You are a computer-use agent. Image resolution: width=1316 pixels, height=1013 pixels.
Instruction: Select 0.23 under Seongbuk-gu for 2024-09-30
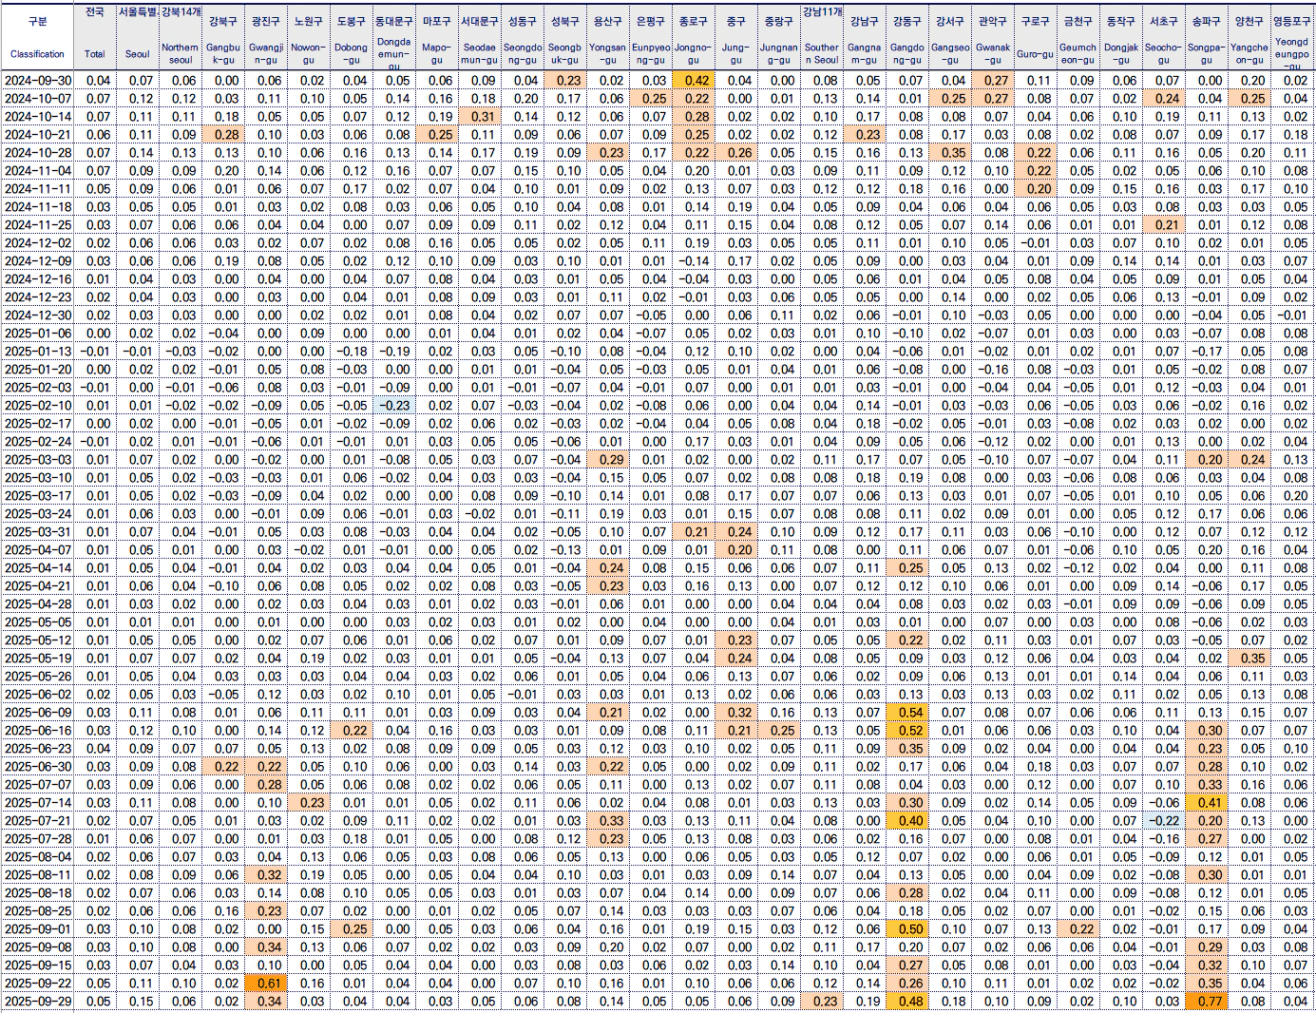pyautogui.click(x=565, y=80)
